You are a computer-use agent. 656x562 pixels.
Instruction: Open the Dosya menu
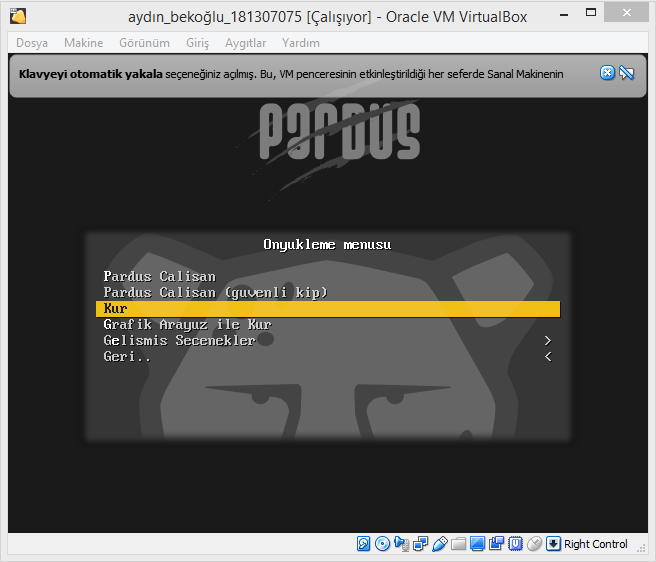pyautogui.click(x=32, y=43)
